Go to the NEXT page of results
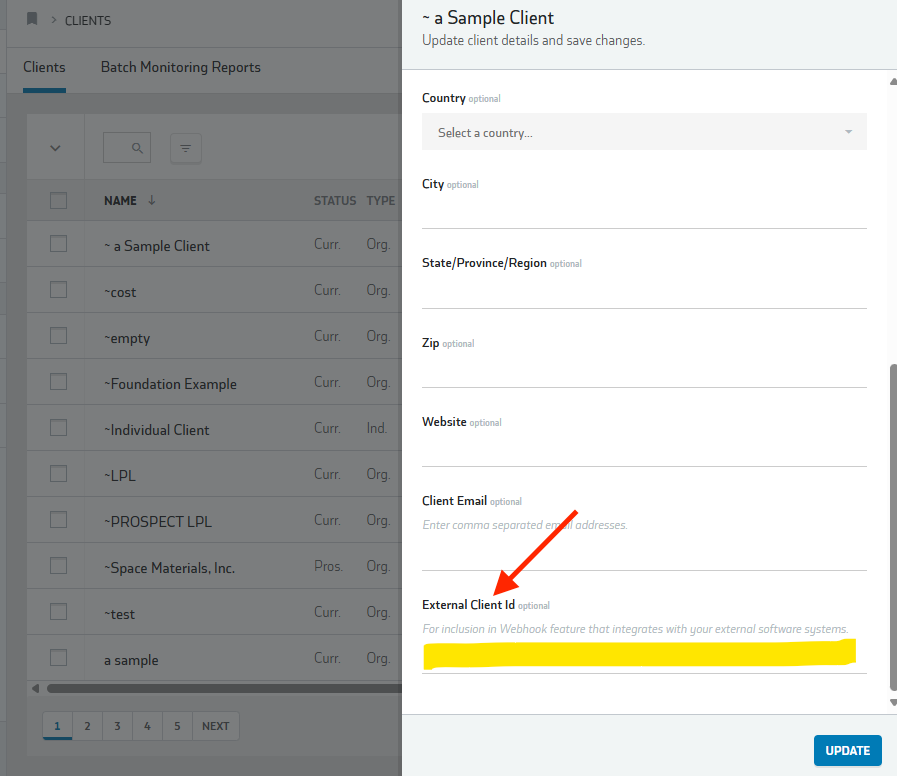This screenshot has width=897, height=776. (215, 726)
